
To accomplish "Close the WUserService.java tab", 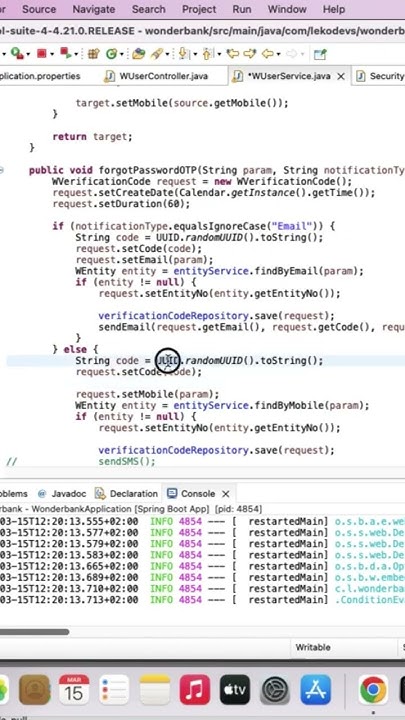I will click(x=341, y=77).
